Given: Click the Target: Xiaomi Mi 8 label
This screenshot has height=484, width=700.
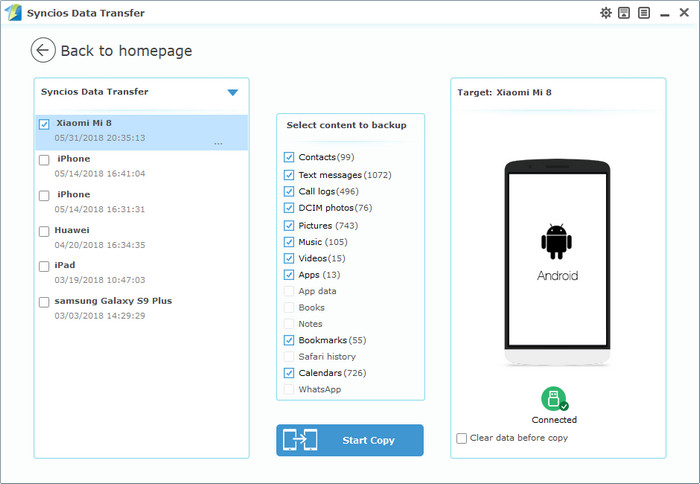Looking at the screenshot, I should [x=504, y=92].
